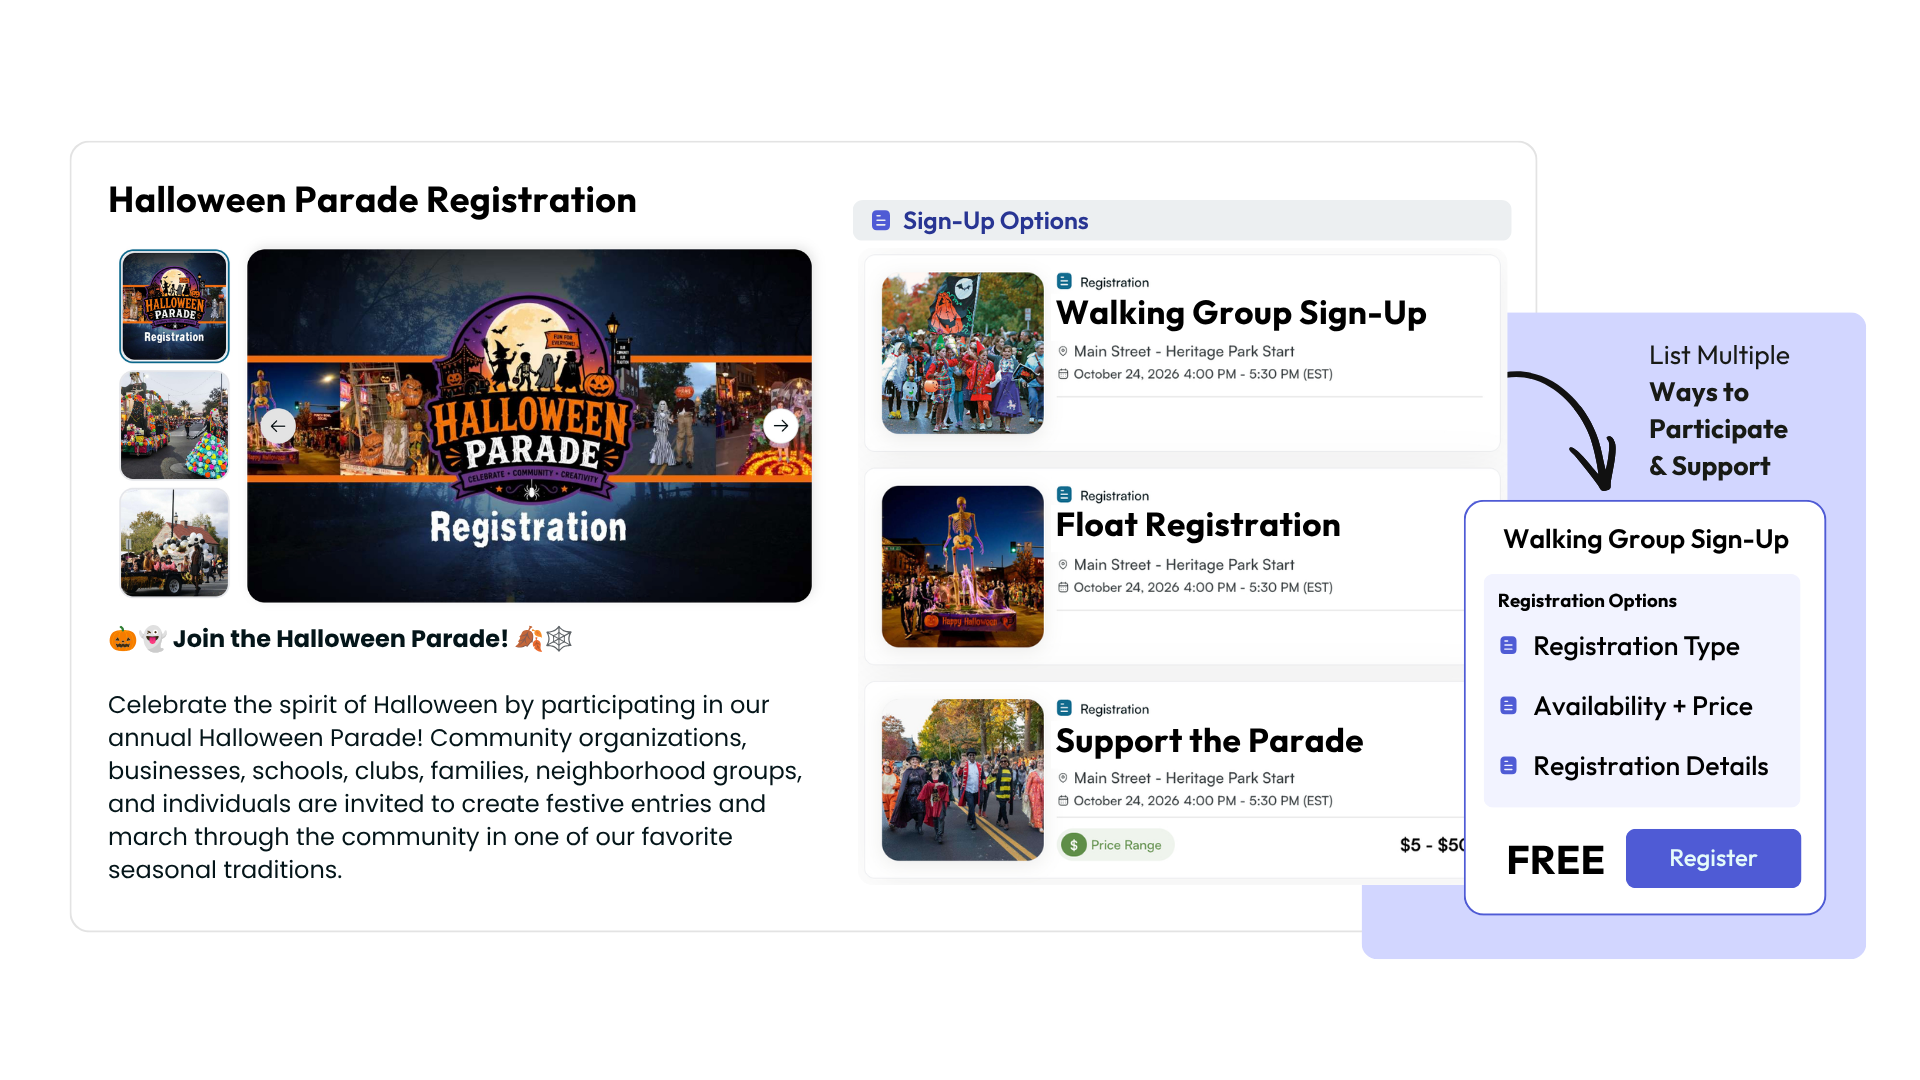1920x1080 pixels.
Task: Click the calendar icon for Walking Group date
Action: 1063,374
